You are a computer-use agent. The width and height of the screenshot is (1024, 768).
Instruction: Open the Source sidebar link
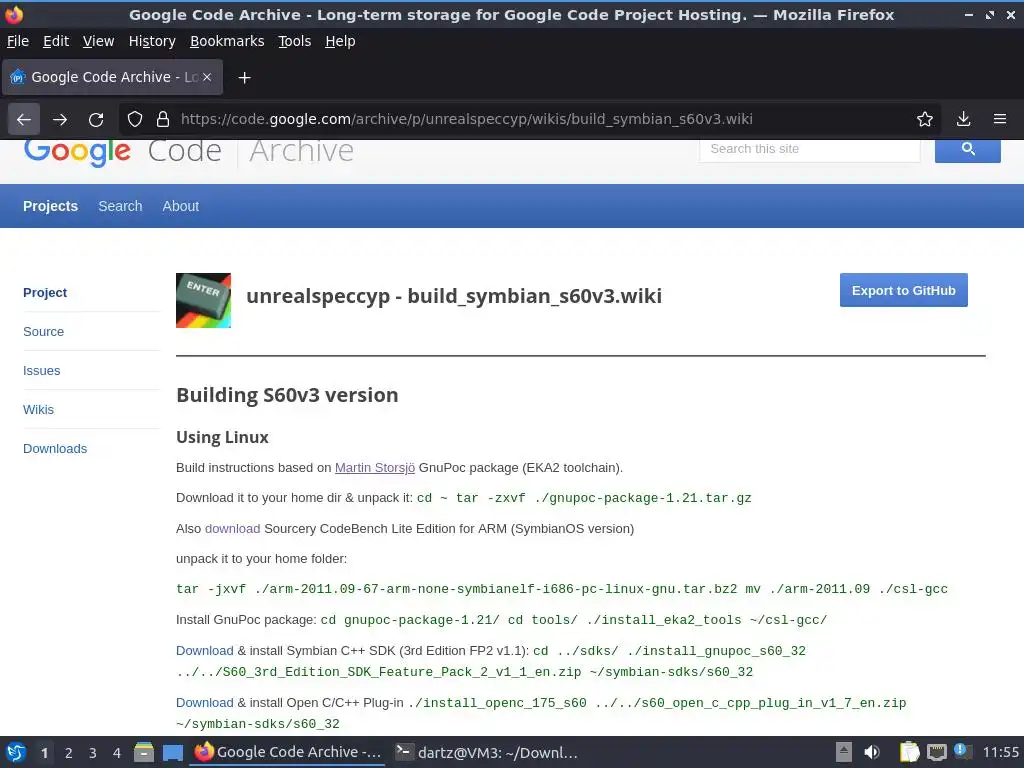44,332
